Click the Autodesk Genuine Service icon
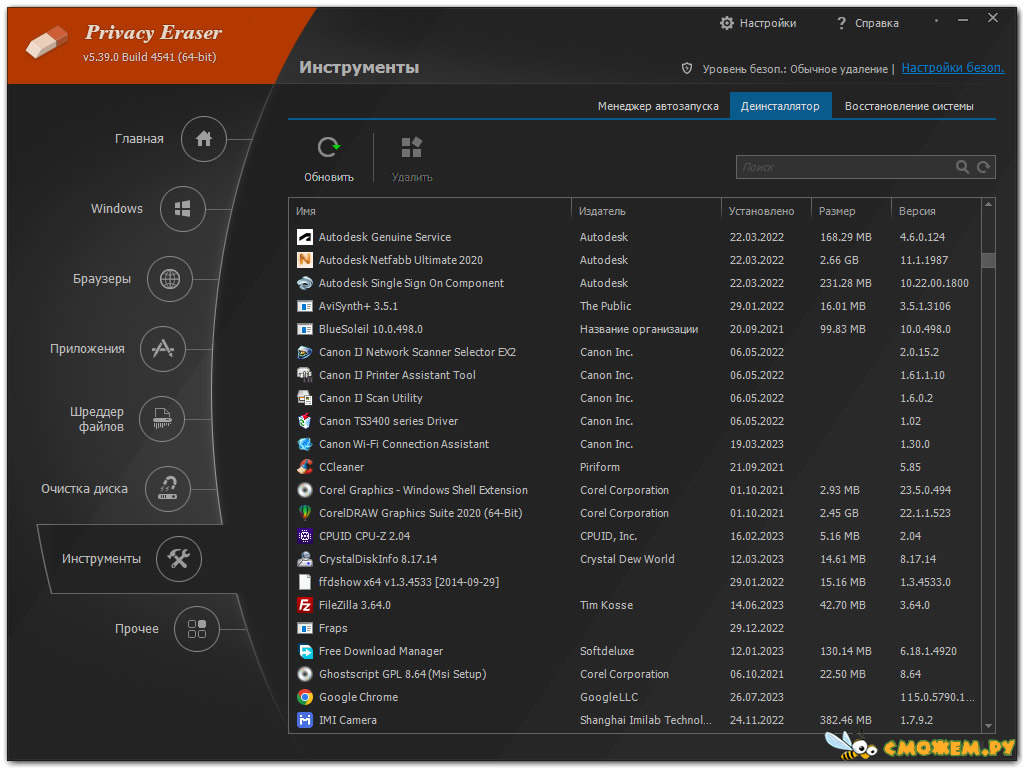Viewport: 1026px width, 772px height. (305, 237)
